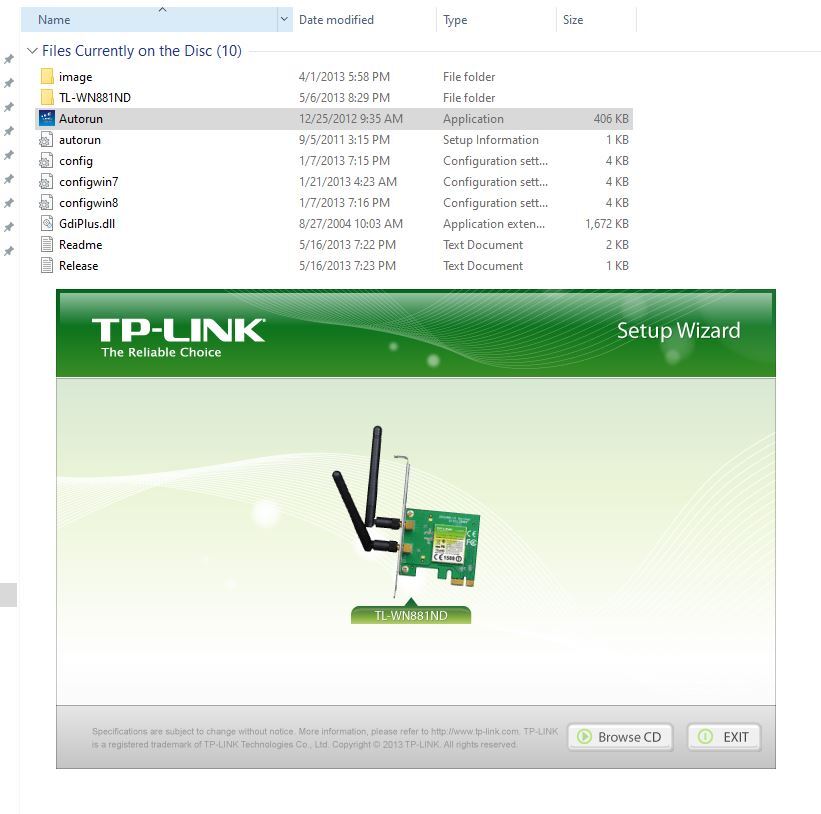The height and width of the screenshot is (814, 821).
Task: Select the image folder name
Action: coord(75,77)
